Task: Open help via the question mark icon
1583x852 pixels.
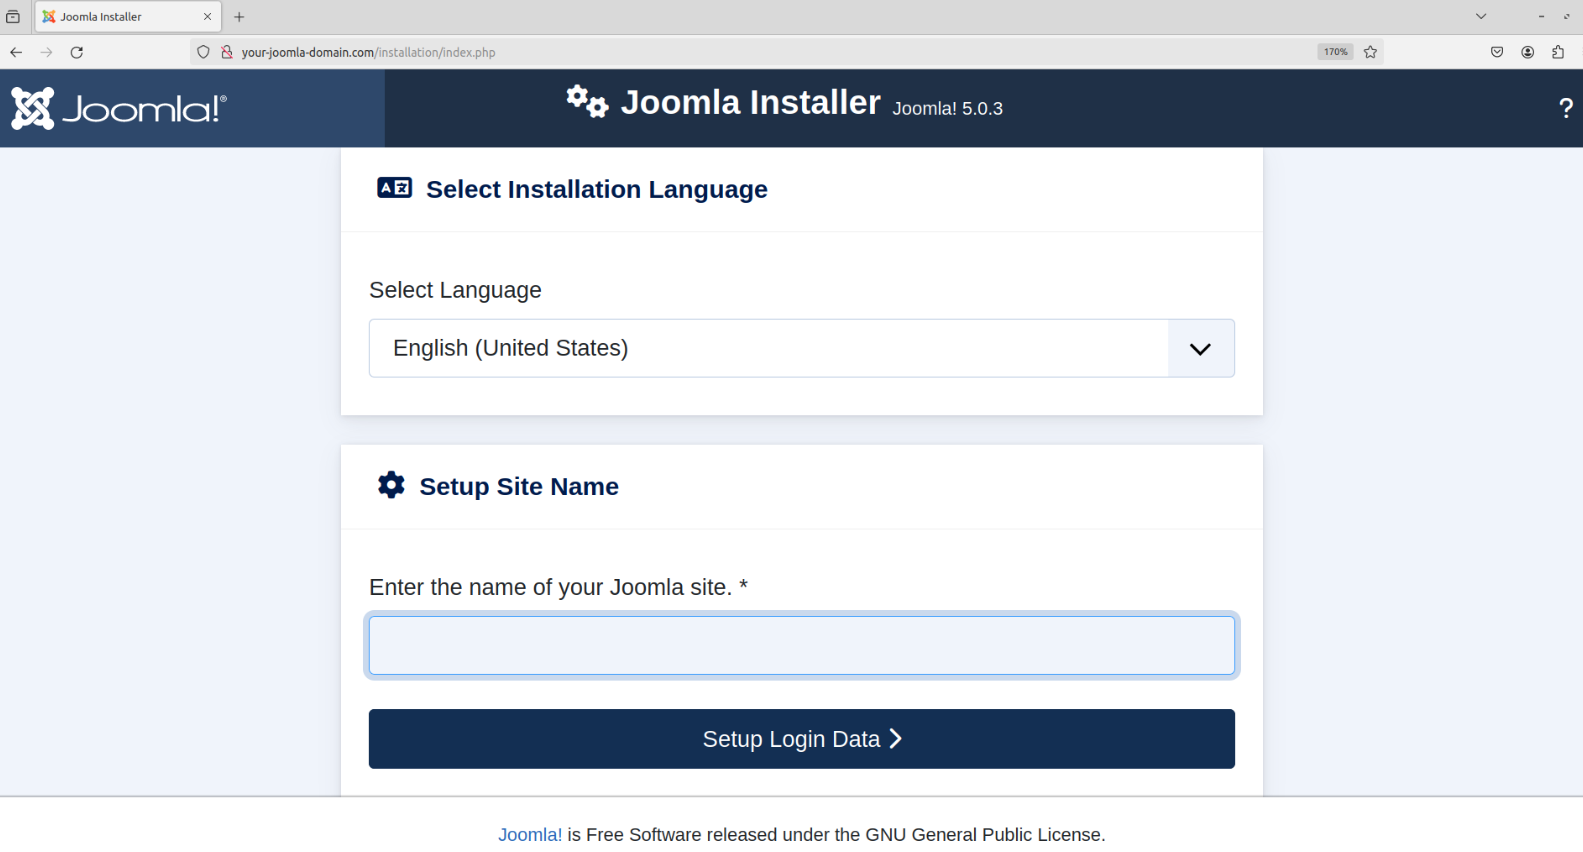Action: pos(1565,108)
